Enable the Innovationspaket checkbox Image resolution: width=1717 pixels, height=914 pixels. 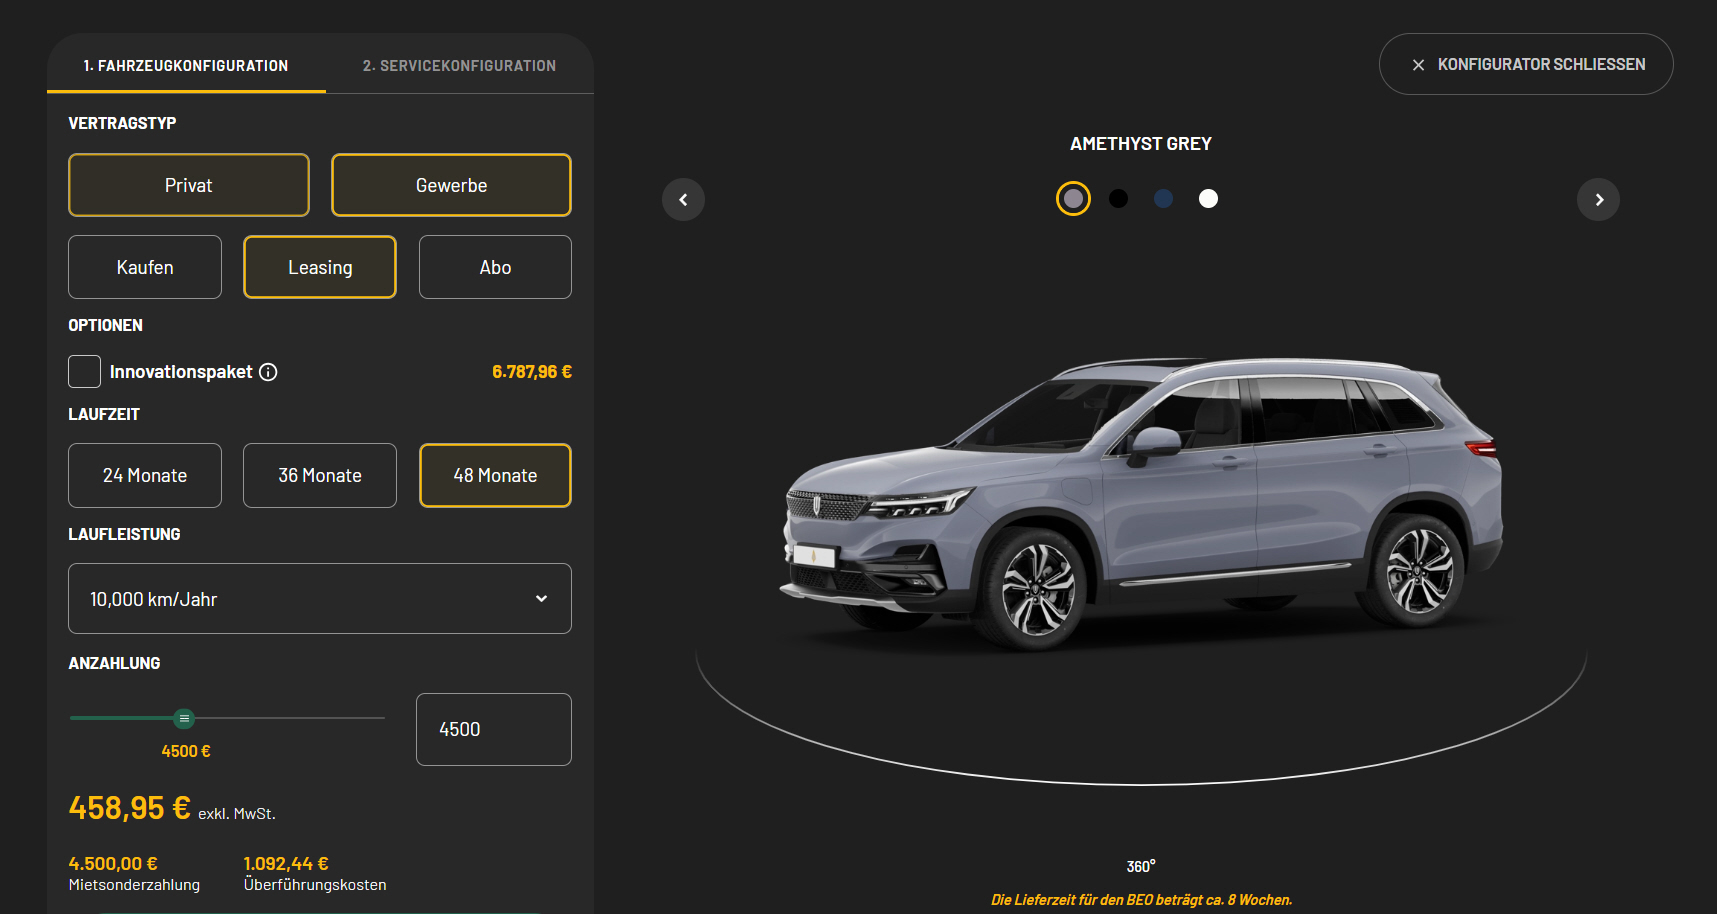coord(84,372)
